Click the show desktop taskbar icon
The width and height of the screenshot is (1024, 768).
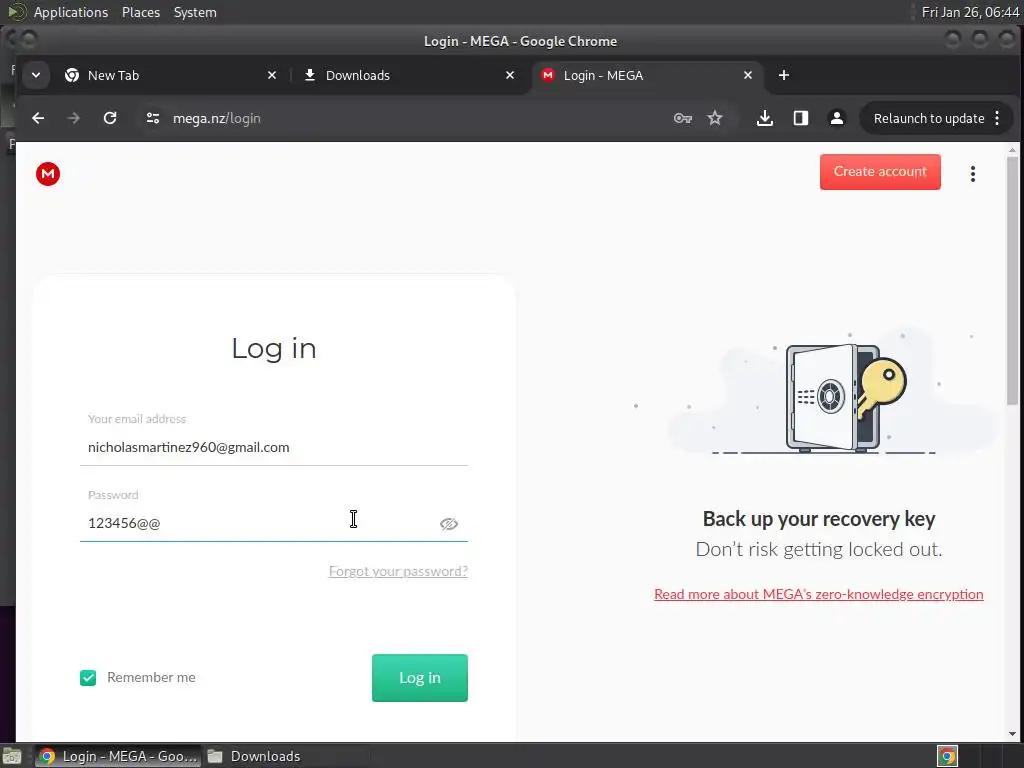tap(12, 756)
